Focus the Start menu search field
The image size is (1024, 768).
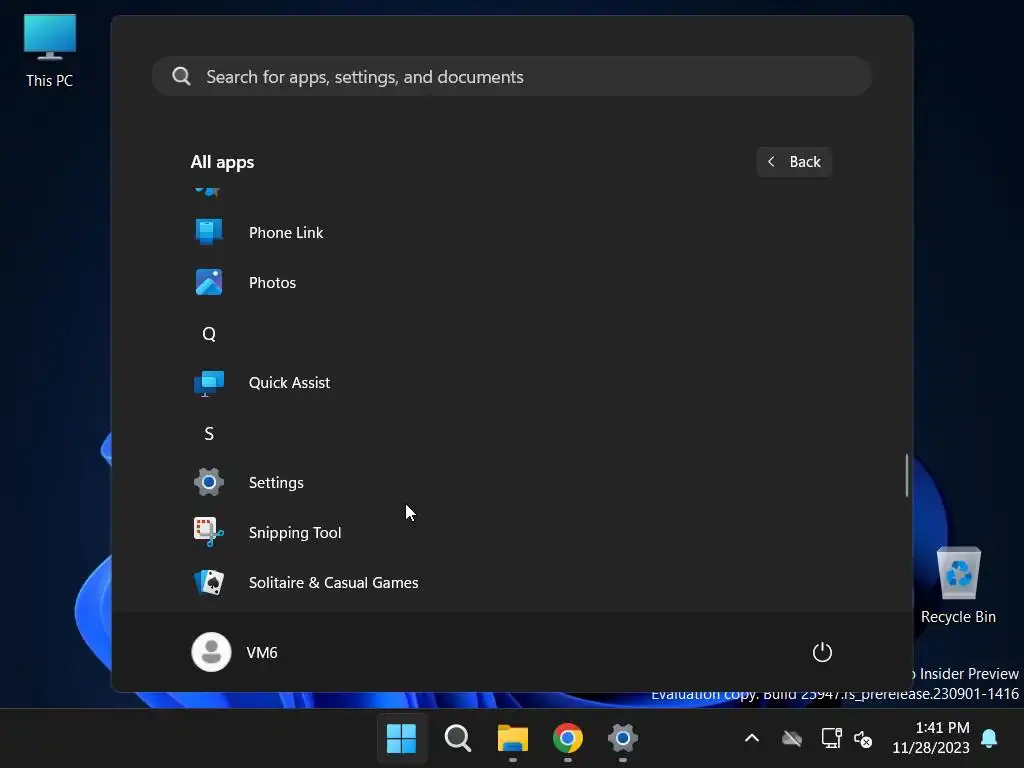(512, 76)
